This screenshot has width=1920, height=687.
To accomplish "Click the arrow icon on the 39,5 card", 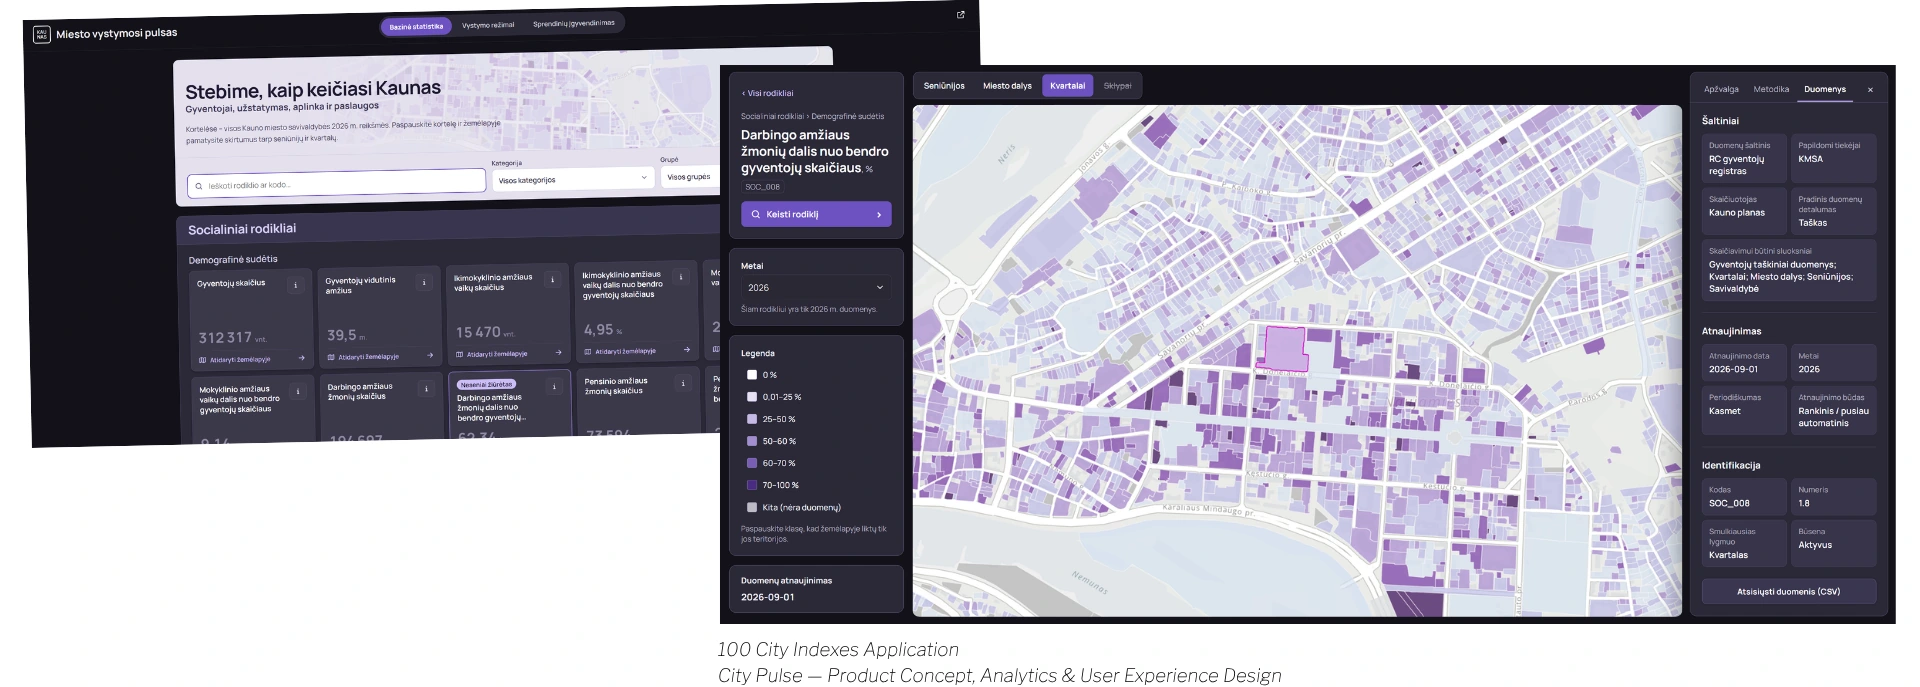I will [x=430, y=355].
